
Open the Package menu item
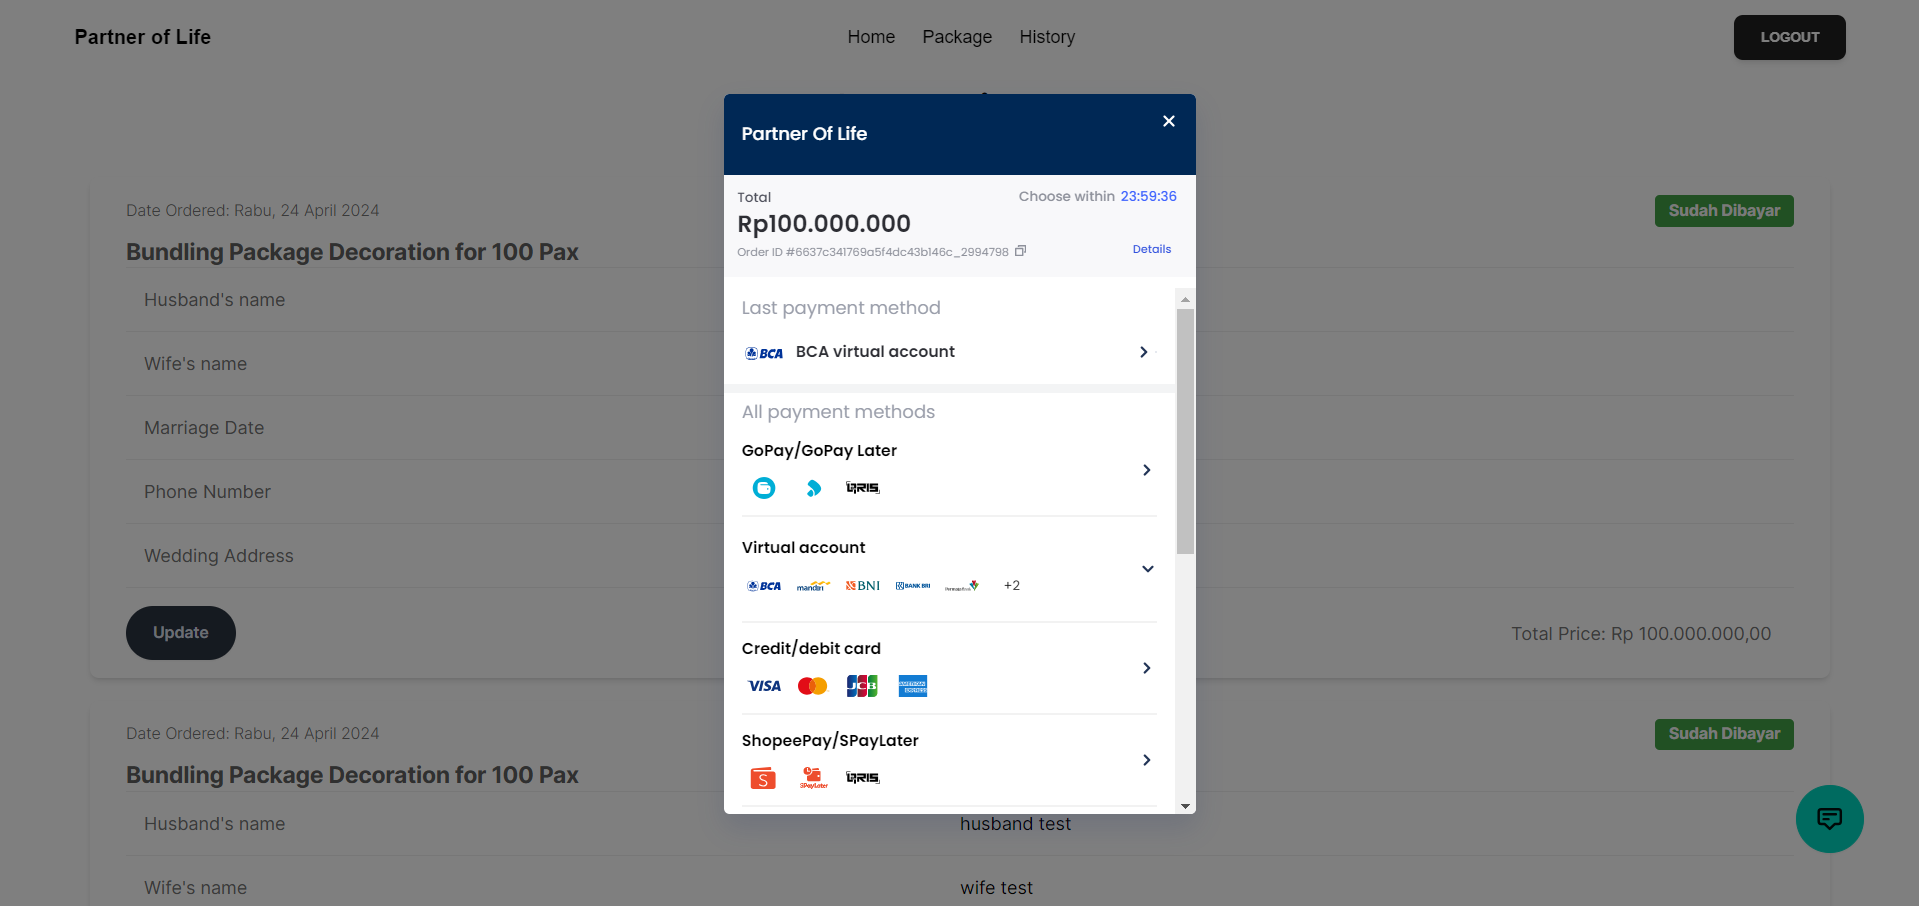click(x=957, y=37)
